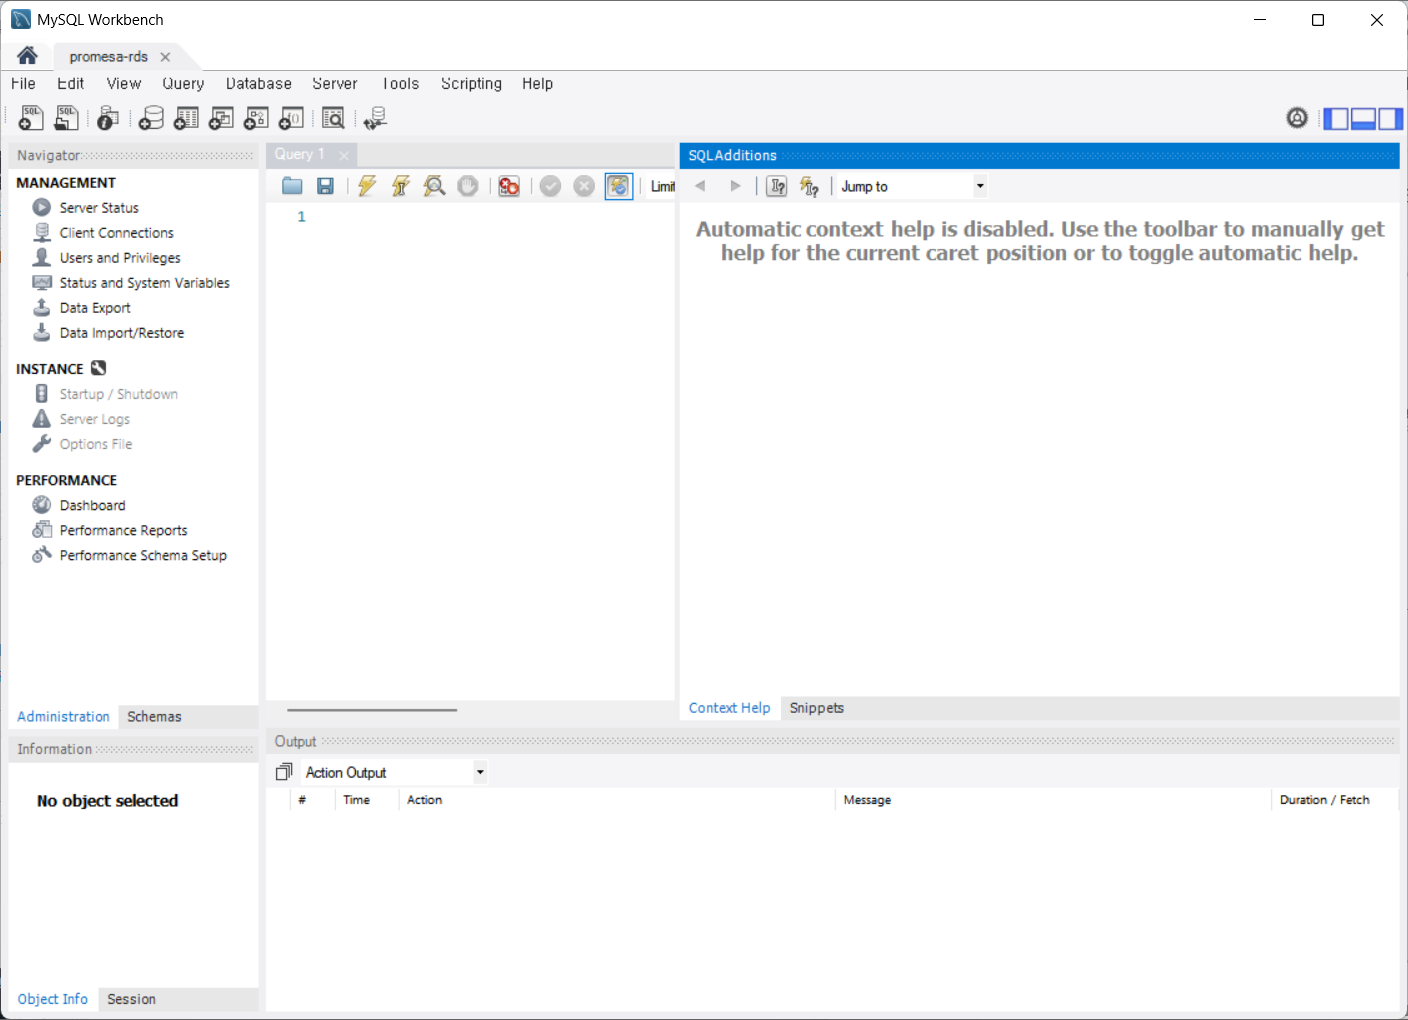Viewport: 1408px width, 1020px height.
Task: Open the File menu
Action: [x=23, y=84]
